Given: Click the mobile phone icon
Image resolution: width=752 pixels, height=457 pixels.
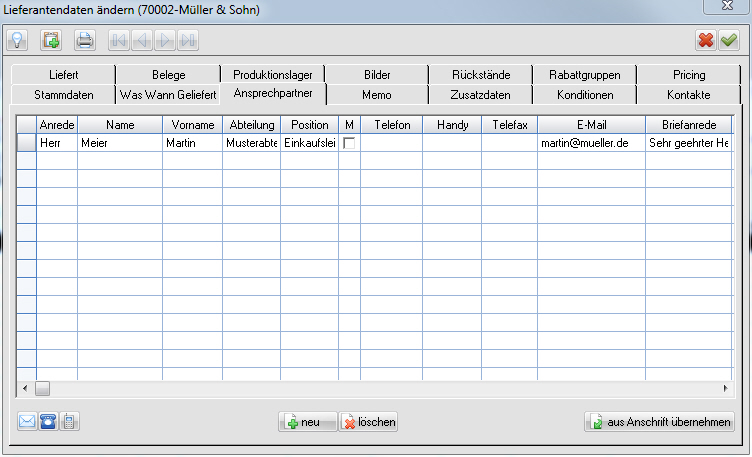Looking at the screenshot, I should click(x=69, y=422).
